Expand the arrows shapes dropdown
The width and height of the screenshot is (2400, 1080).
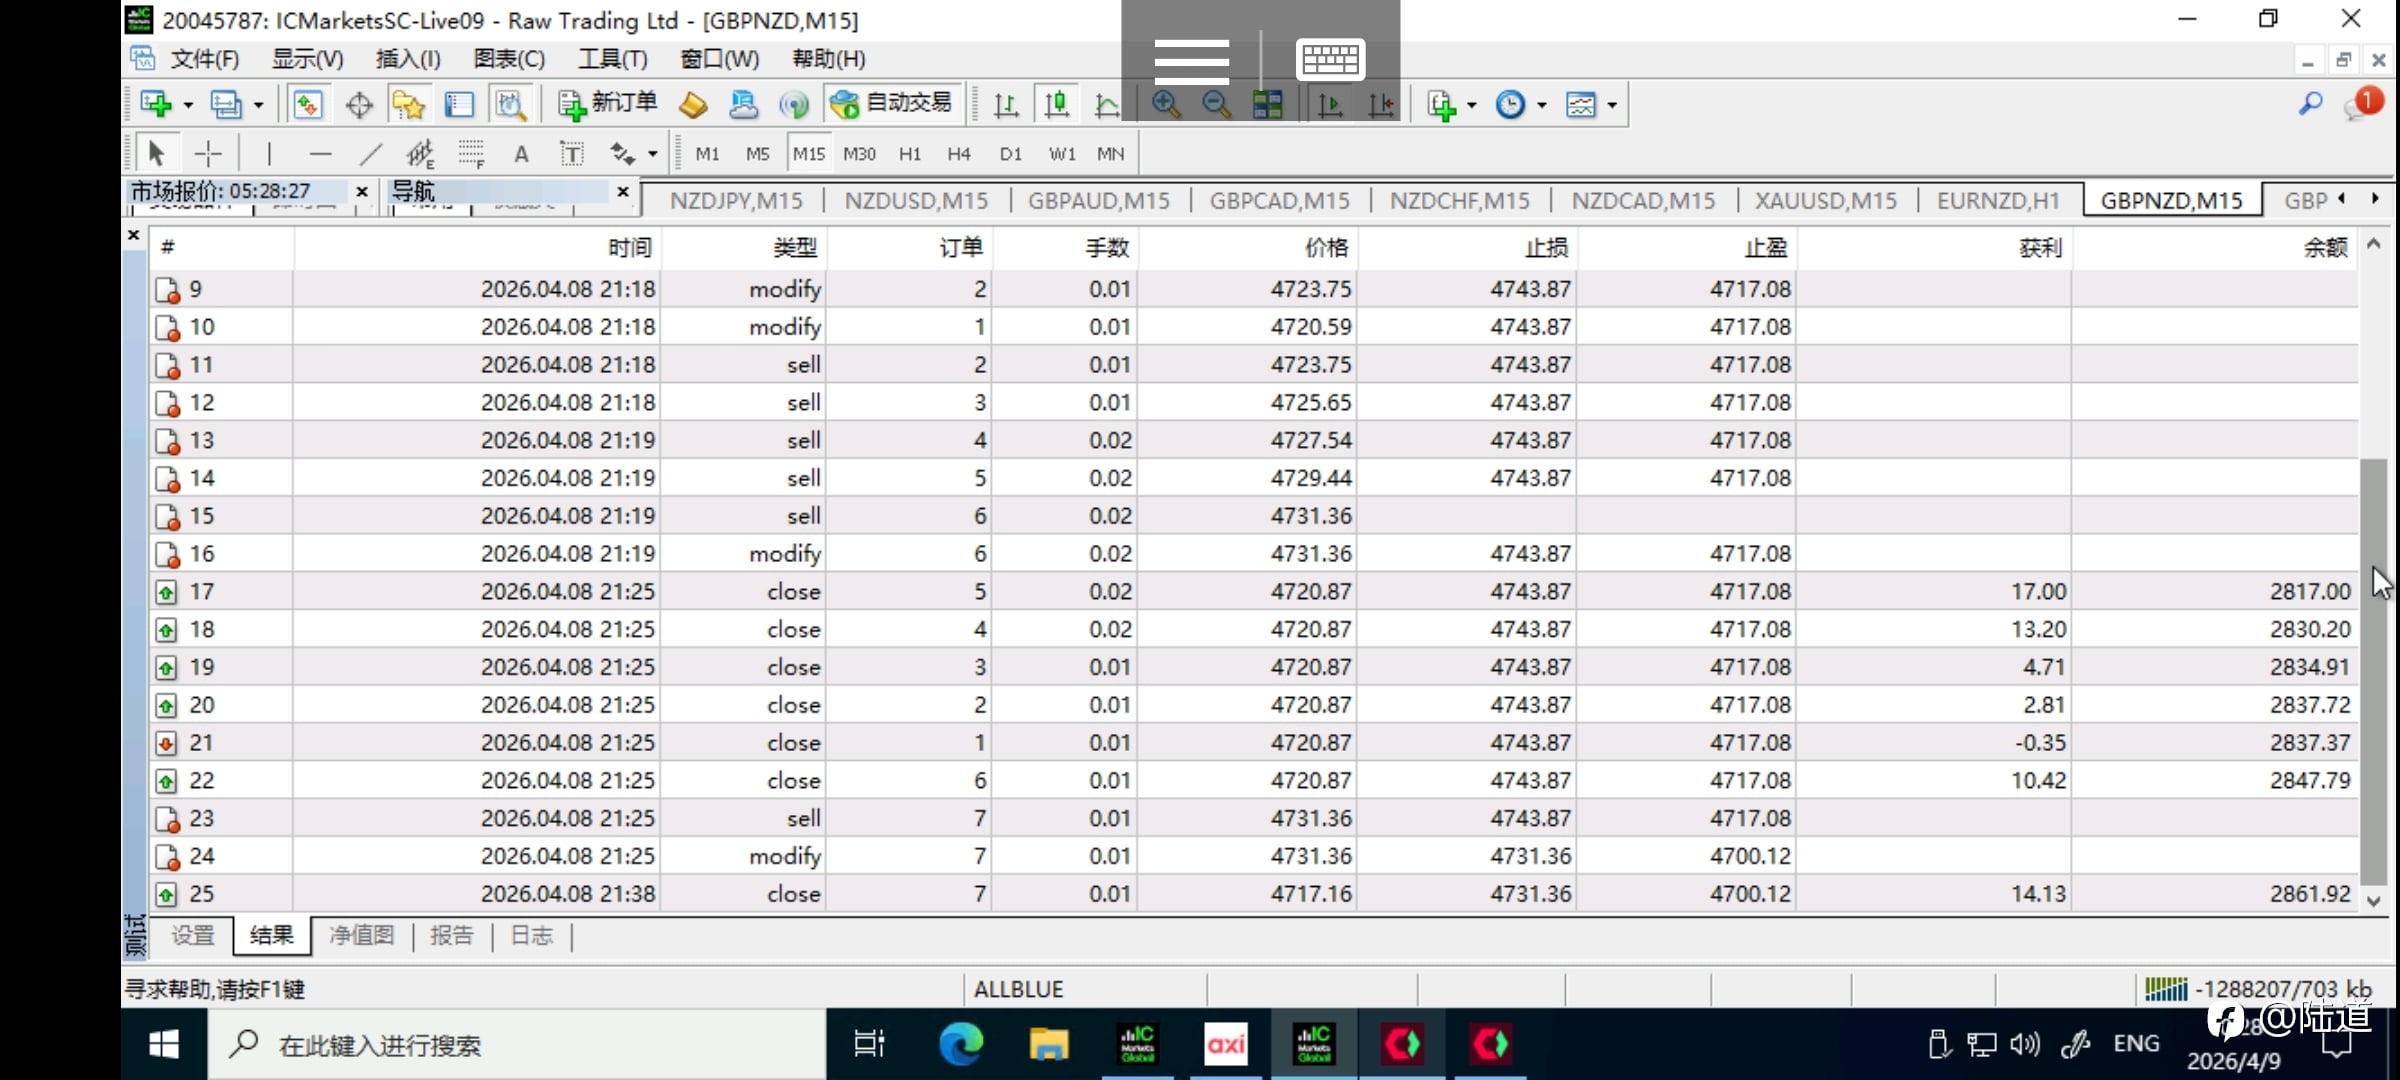(652, 154)
